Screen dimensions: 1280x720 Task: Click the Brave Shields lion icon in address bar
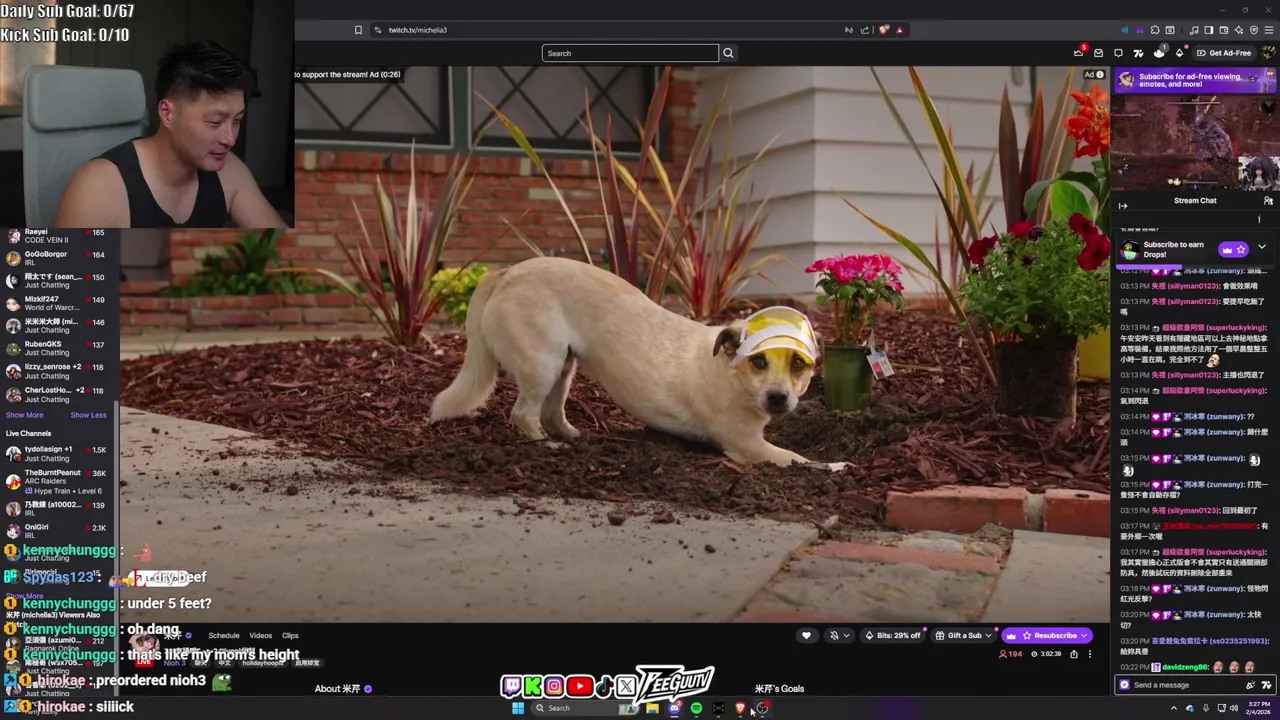click(883, 30)
